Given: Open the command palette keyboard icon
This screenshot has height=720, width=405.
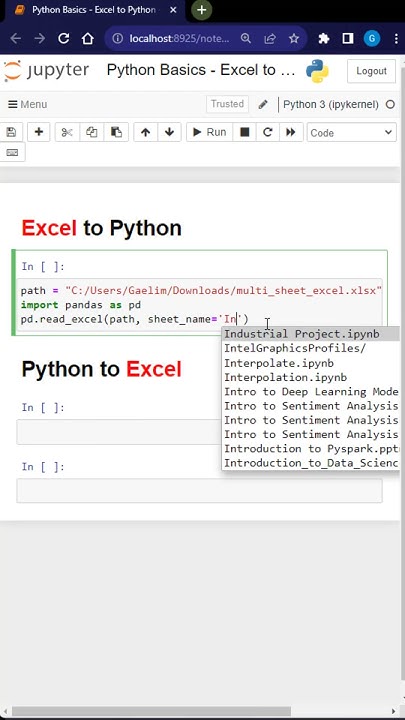Looking at the screenshot, I should 12,152.
